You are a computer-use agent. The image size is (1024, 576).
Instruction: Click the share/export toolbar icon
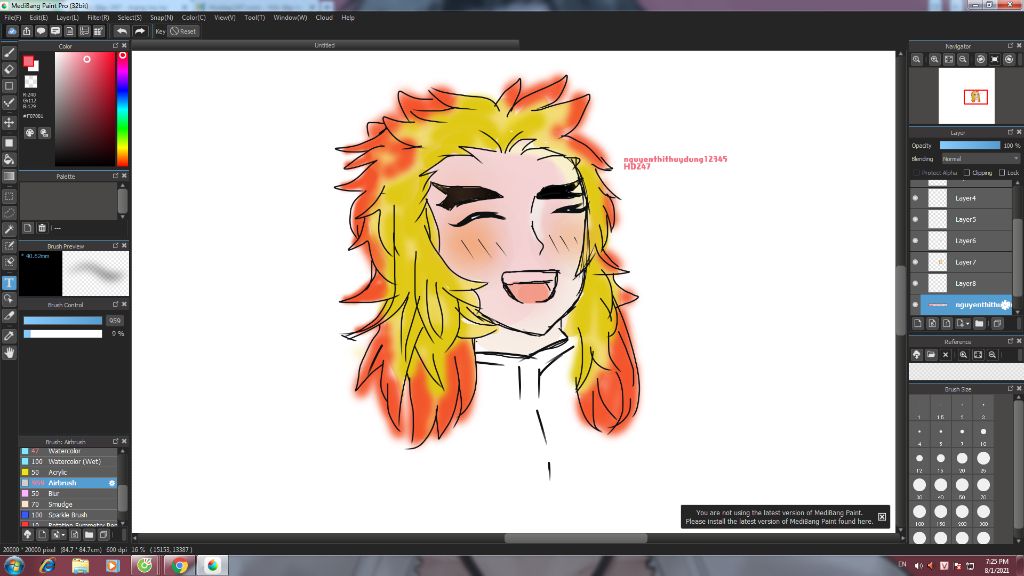[27, 31]
